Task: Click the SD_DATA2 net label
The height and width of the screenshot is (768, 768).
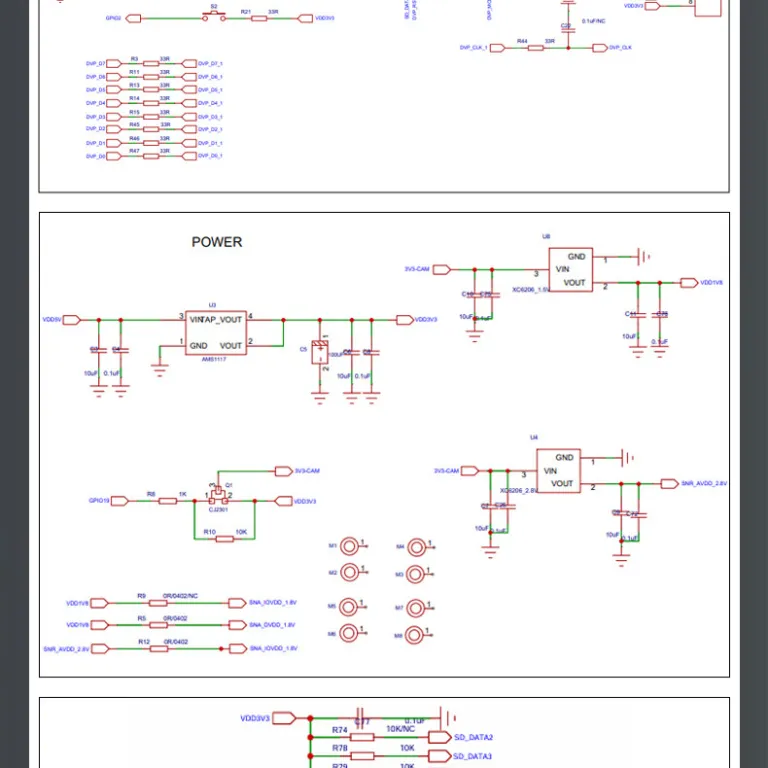Action: click(473, 737)
